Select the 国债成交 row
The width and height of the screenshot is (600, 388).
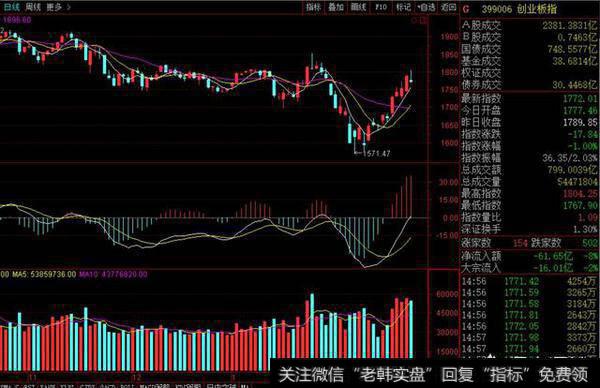click(530, 49)
